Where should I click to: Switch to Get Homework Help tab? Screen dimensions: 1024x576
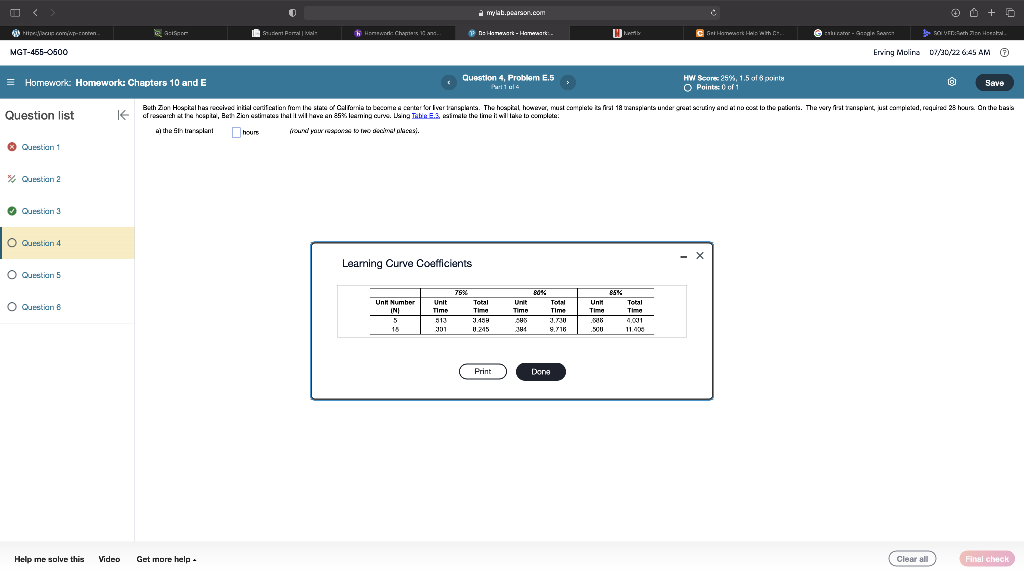tap(740, 33)
